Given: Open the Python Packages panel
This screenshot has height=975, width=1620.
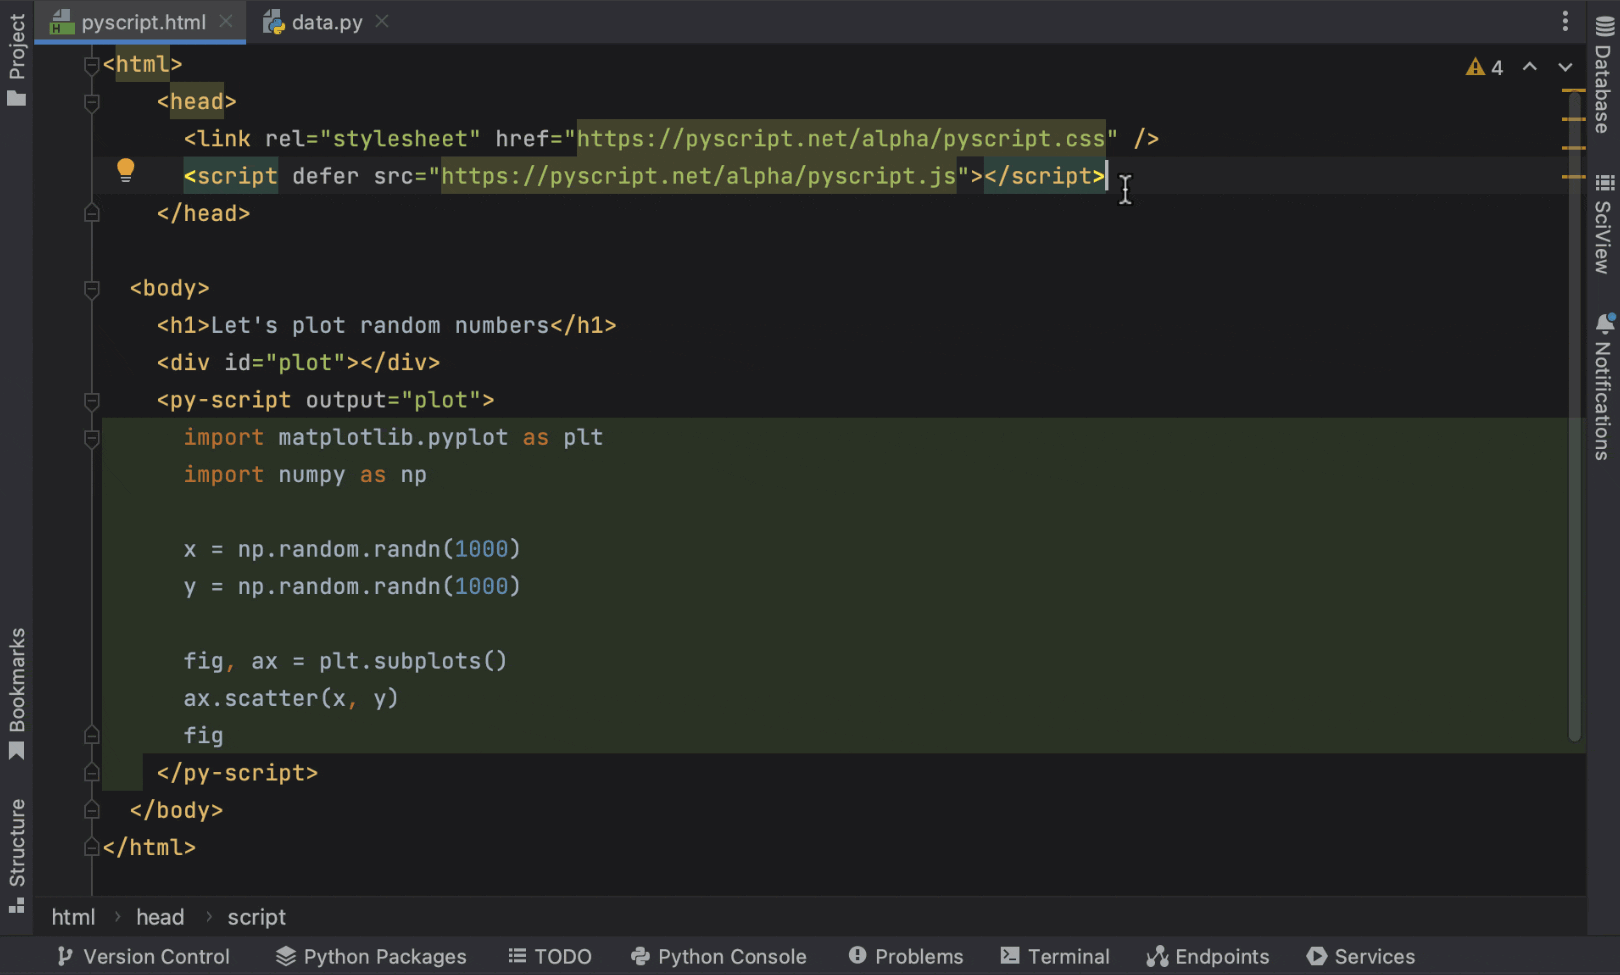Looking at the screenshot, I should 371,956.
